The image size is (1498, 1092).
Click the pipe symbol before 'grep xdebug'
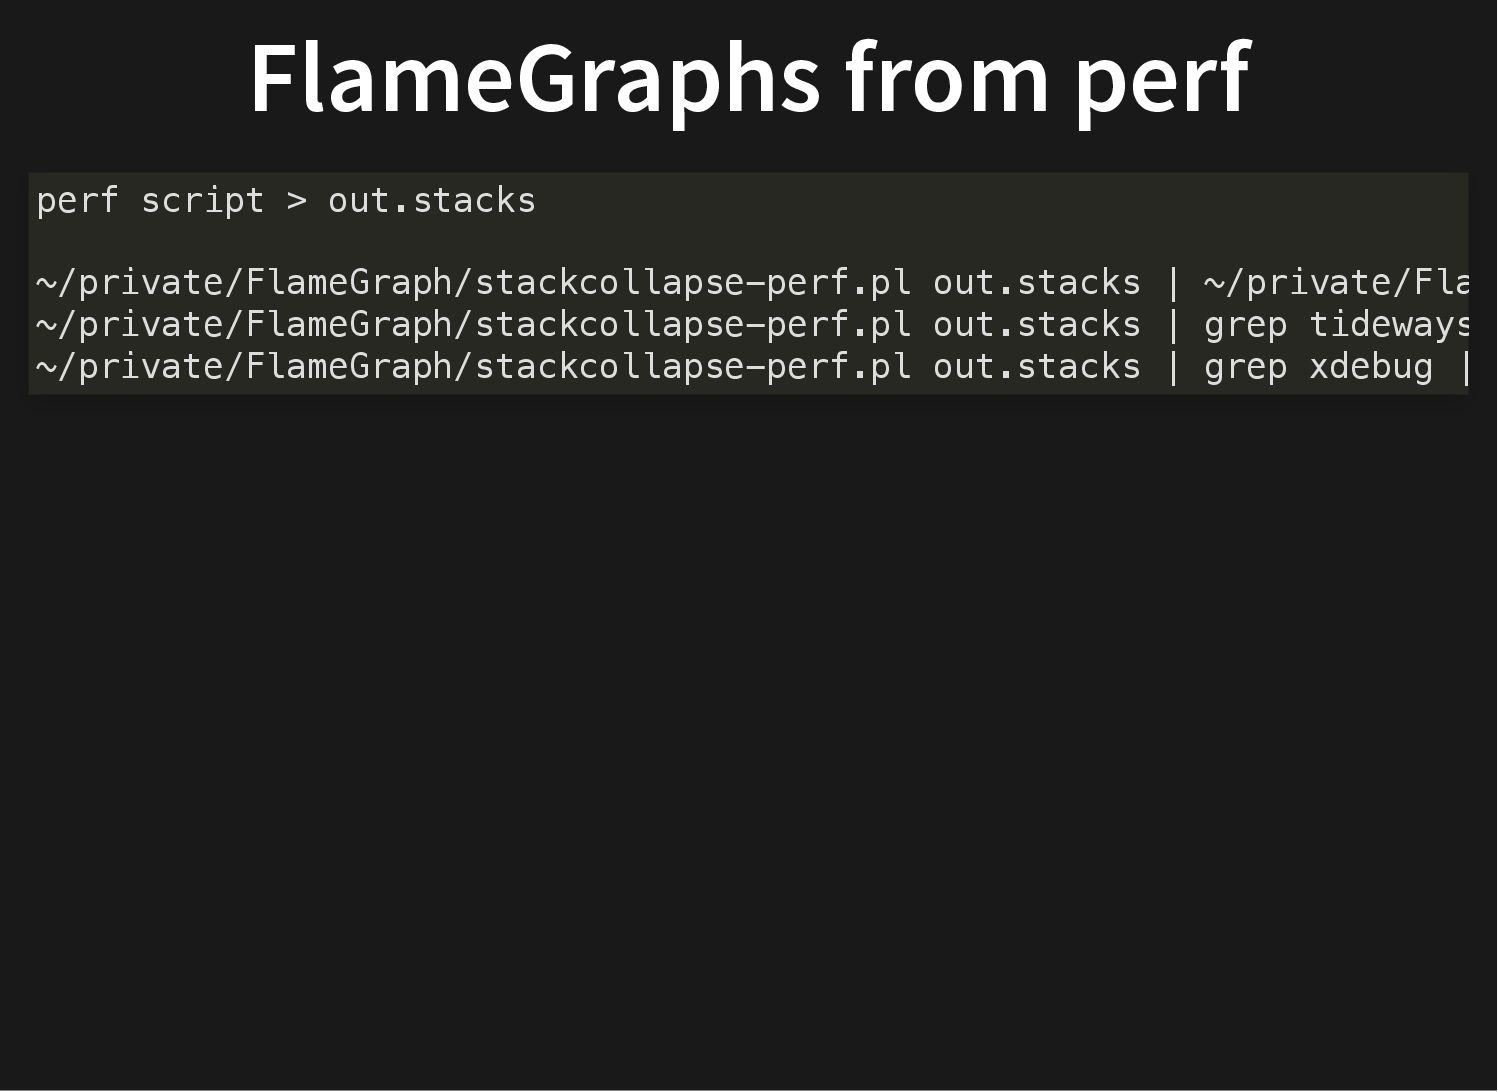[1173, 367]
